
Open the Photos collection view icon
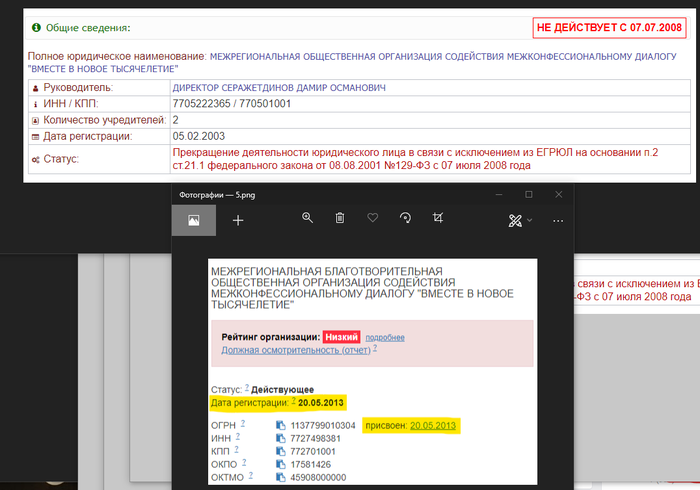(x=193, y=220)
